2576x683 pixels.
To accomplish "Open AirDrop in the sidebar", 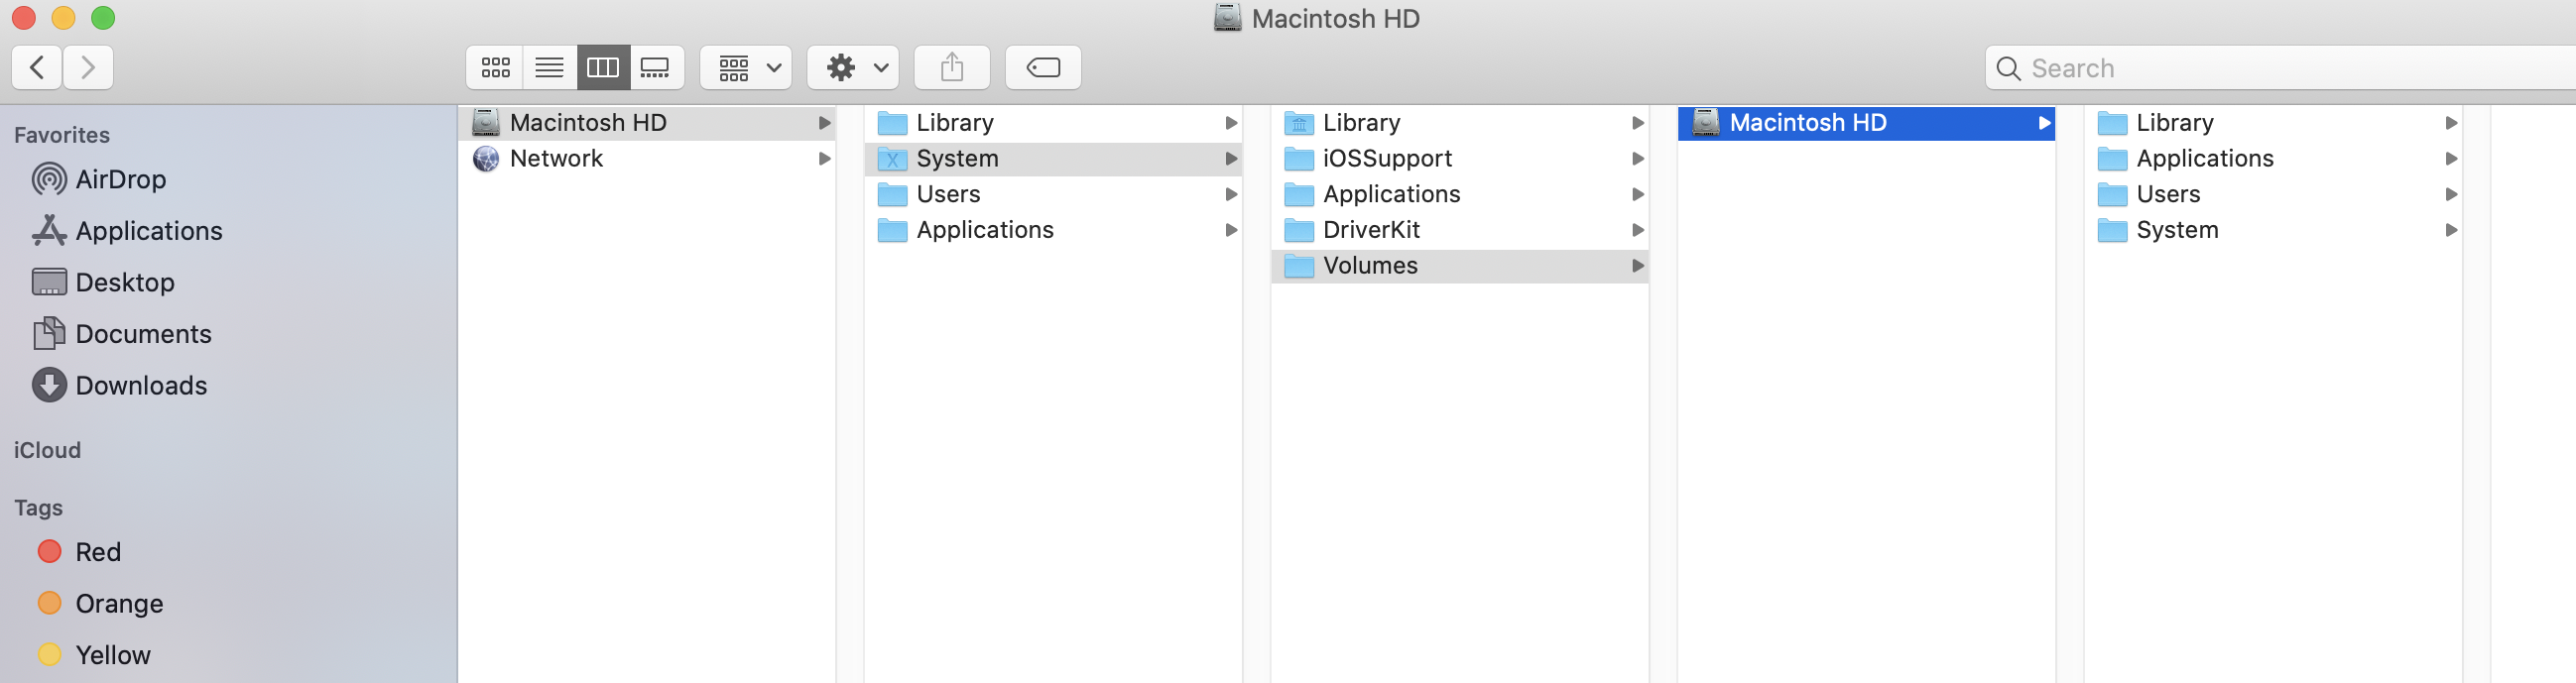I will [x=120, y=179].
